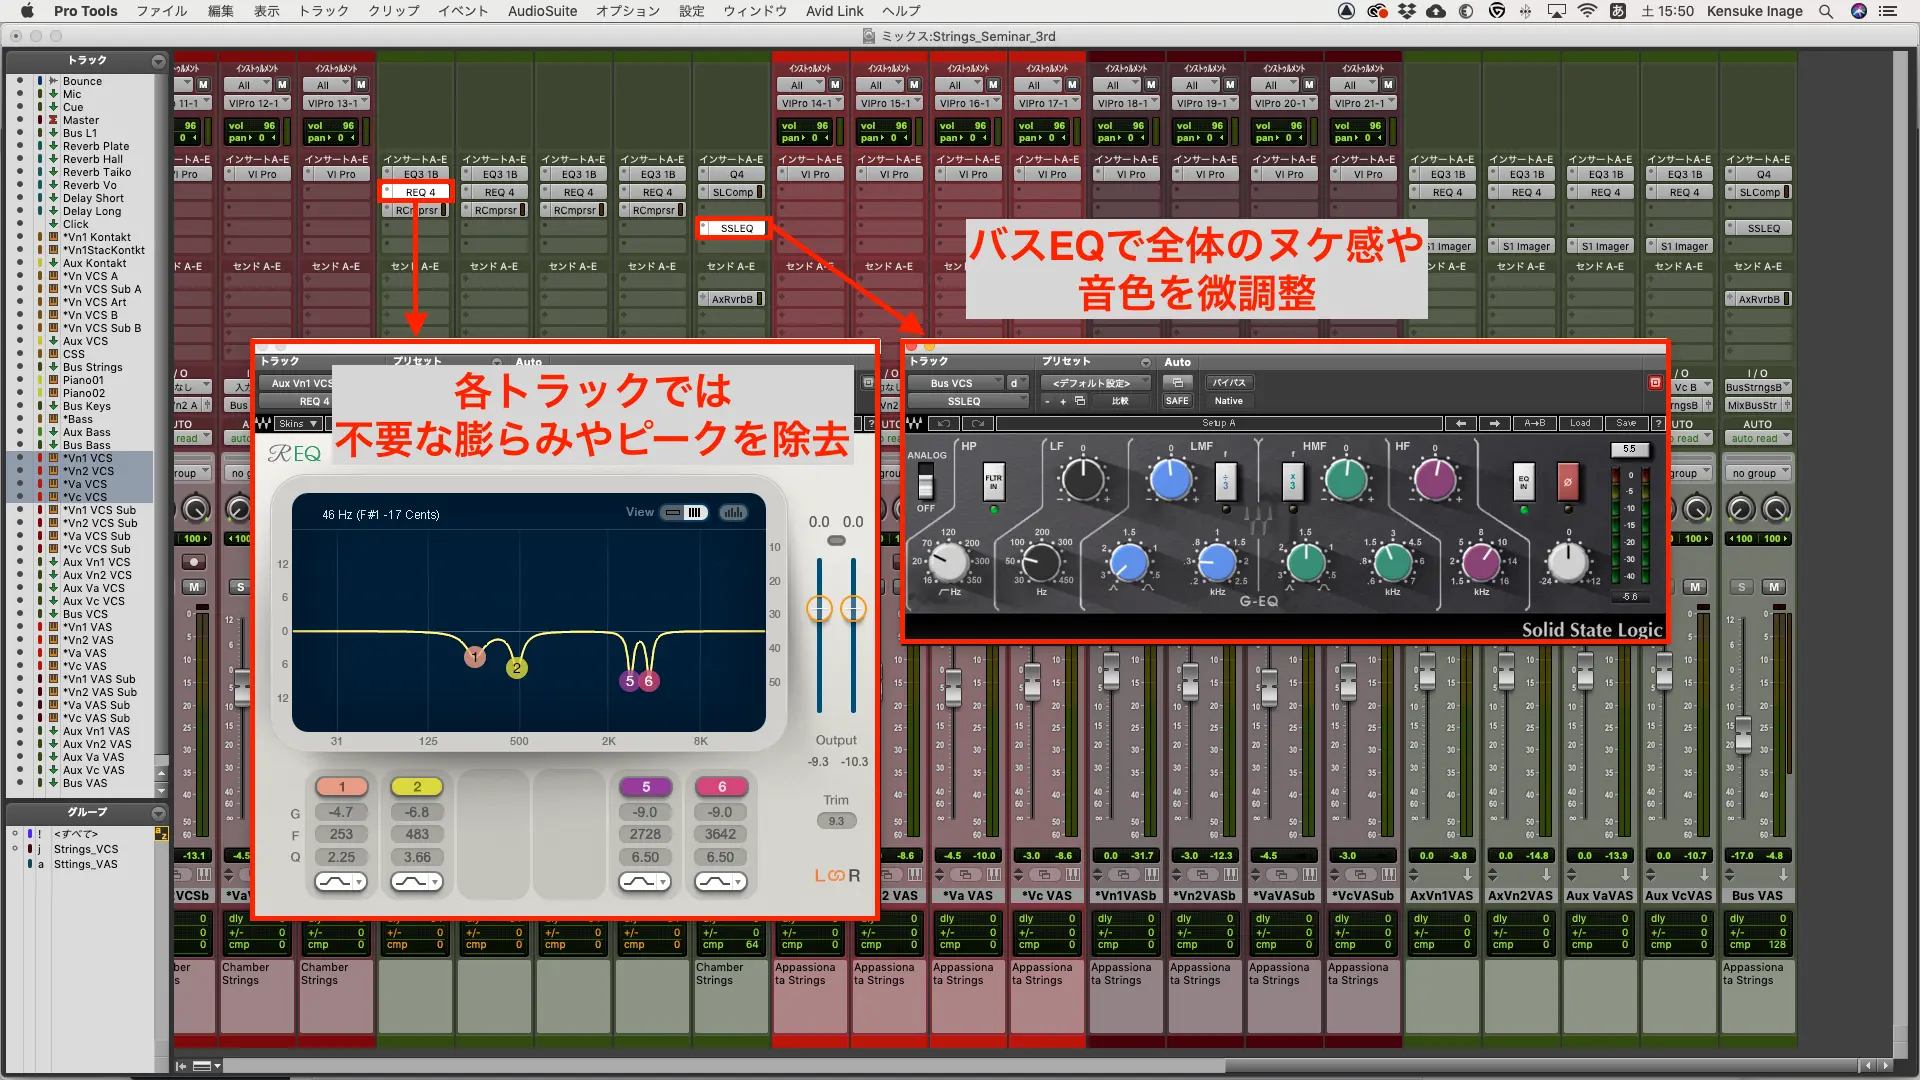Open the Skins dropdown in REQ toolbar

click(298, 423)
